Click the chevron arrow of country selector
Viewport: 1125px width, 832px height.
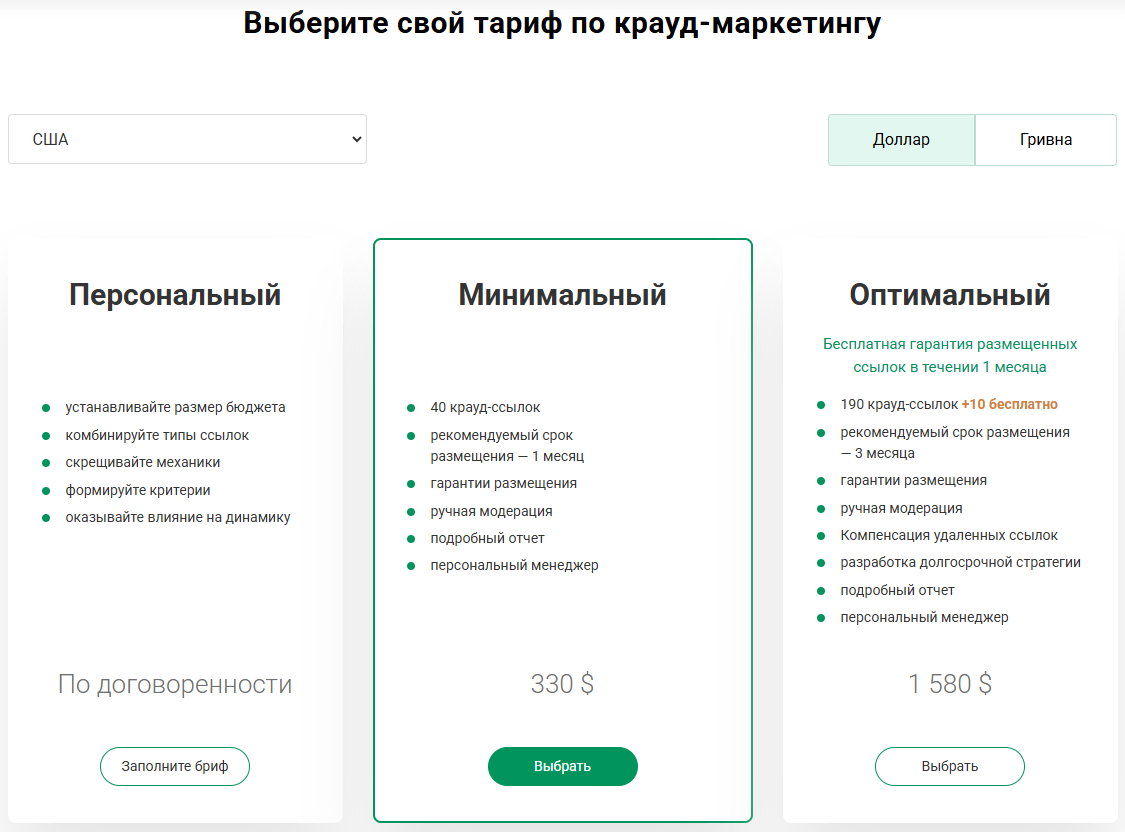tap(356, 140)
